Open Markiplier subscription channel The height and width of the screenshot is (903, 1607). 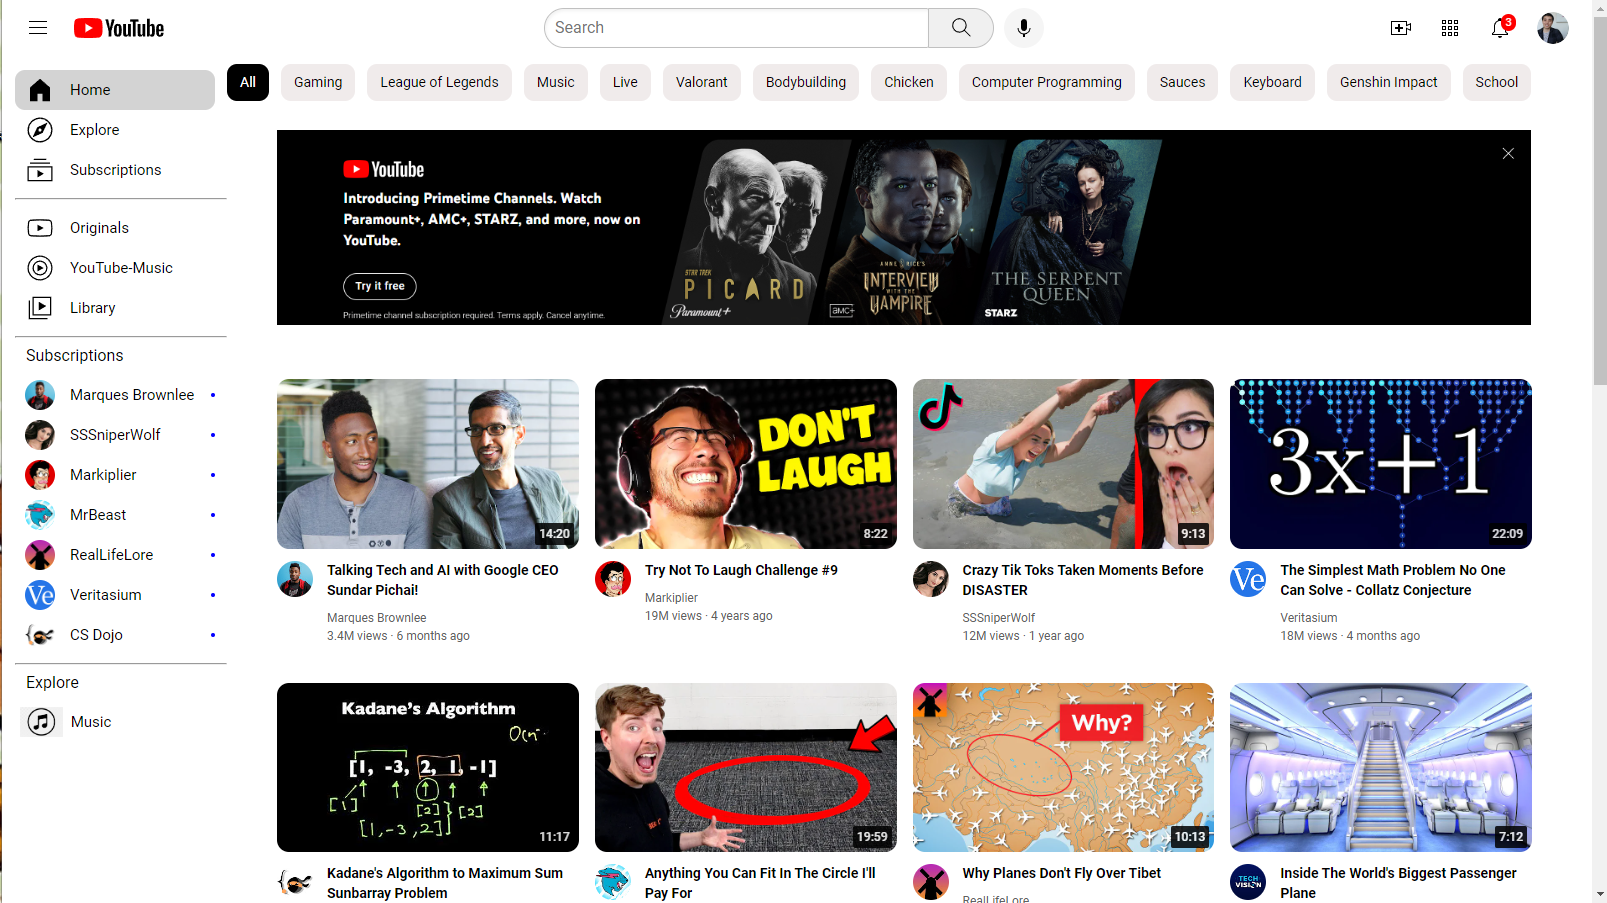(120, 475)
